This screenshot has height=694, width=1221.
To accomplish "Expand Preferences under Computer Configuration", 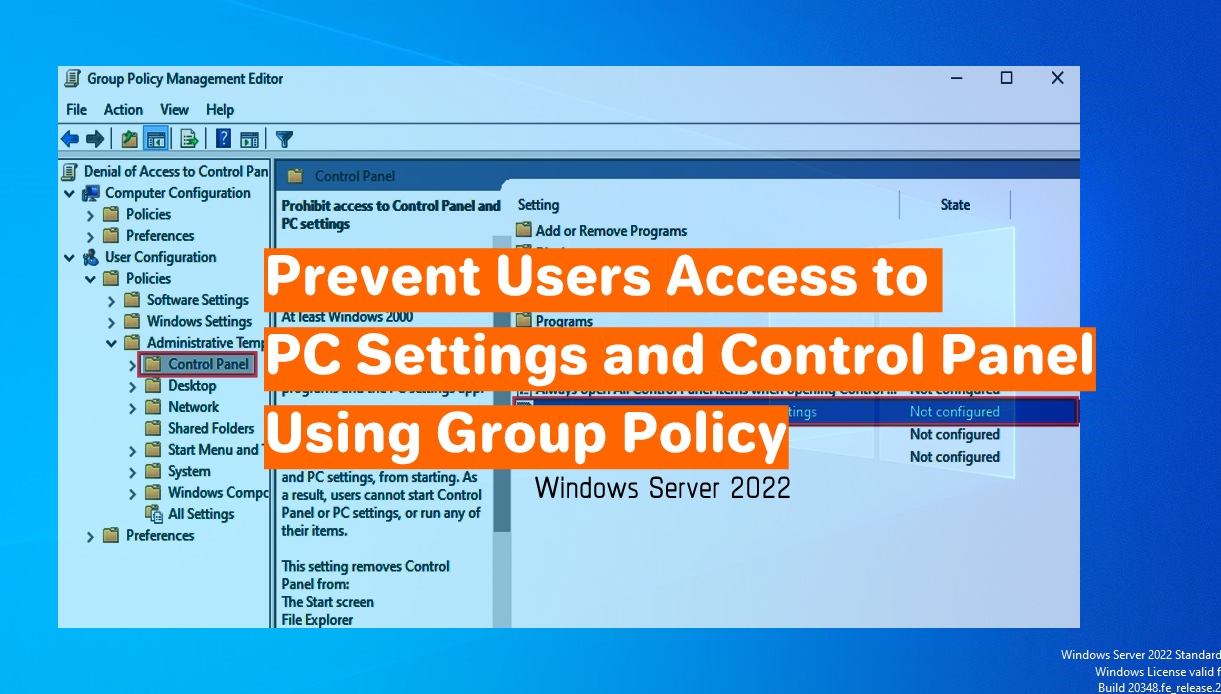I will coord(90,236).
